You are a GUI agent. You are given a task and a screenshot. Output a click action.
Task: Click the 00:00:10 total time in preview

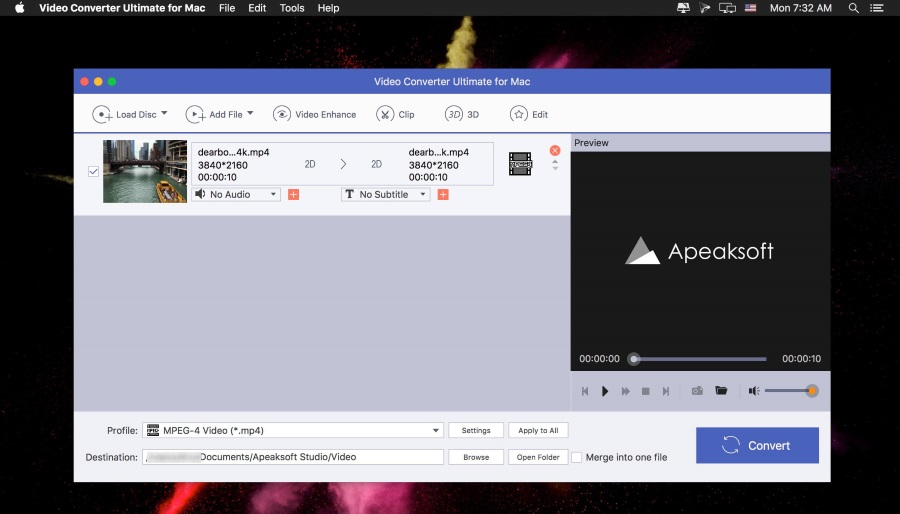801,359
